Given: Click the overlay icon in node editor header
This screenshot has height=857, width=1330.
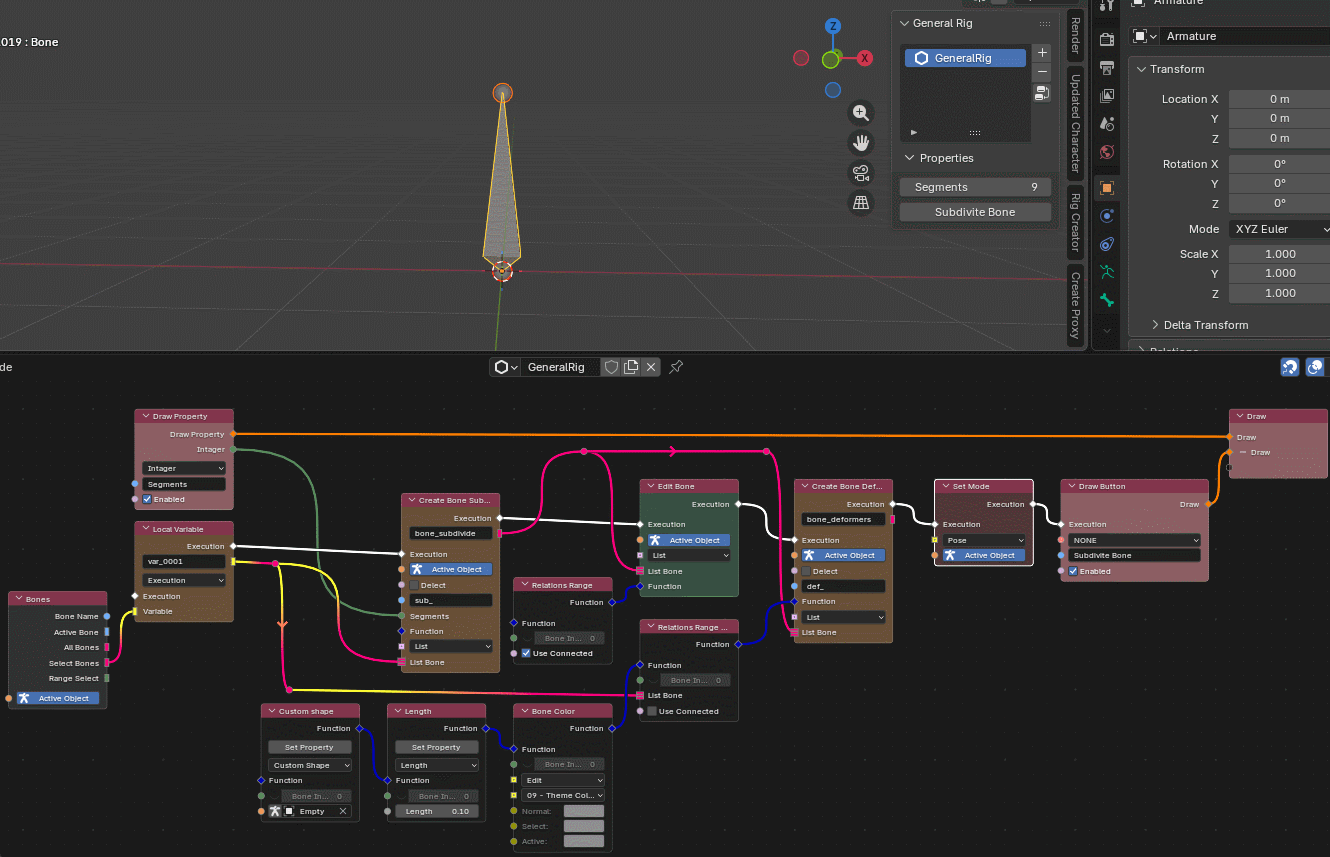Looking at the screenshot, I should (x=1315, y=367).
